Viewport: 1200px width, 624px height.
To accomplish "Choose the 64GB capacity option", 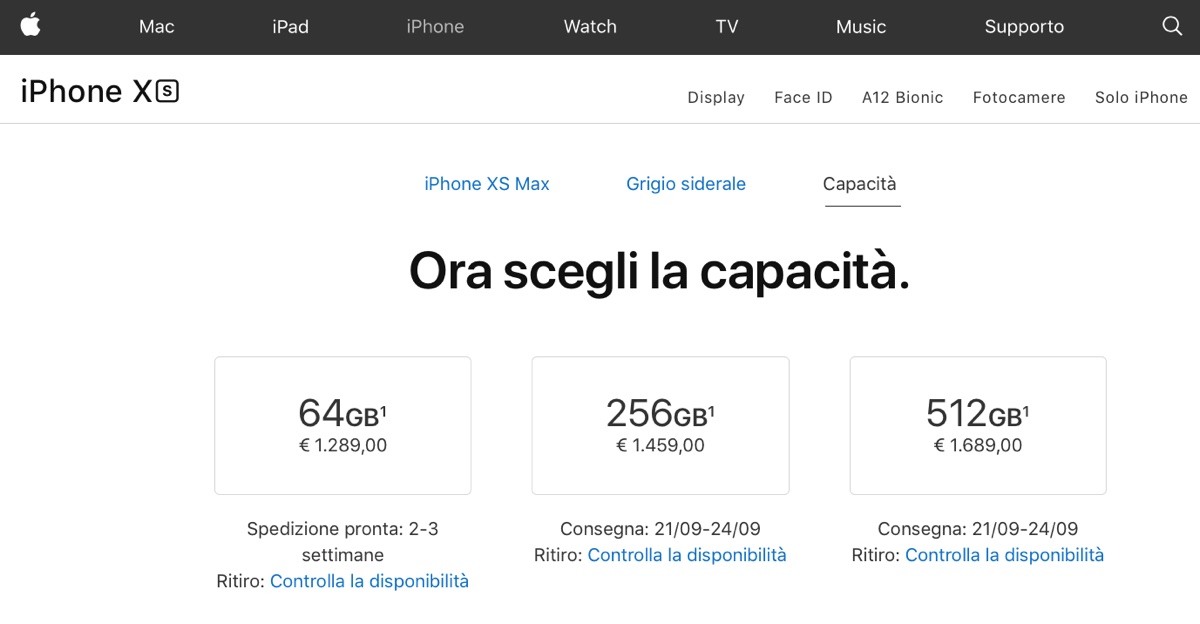I will click(343, 425).
